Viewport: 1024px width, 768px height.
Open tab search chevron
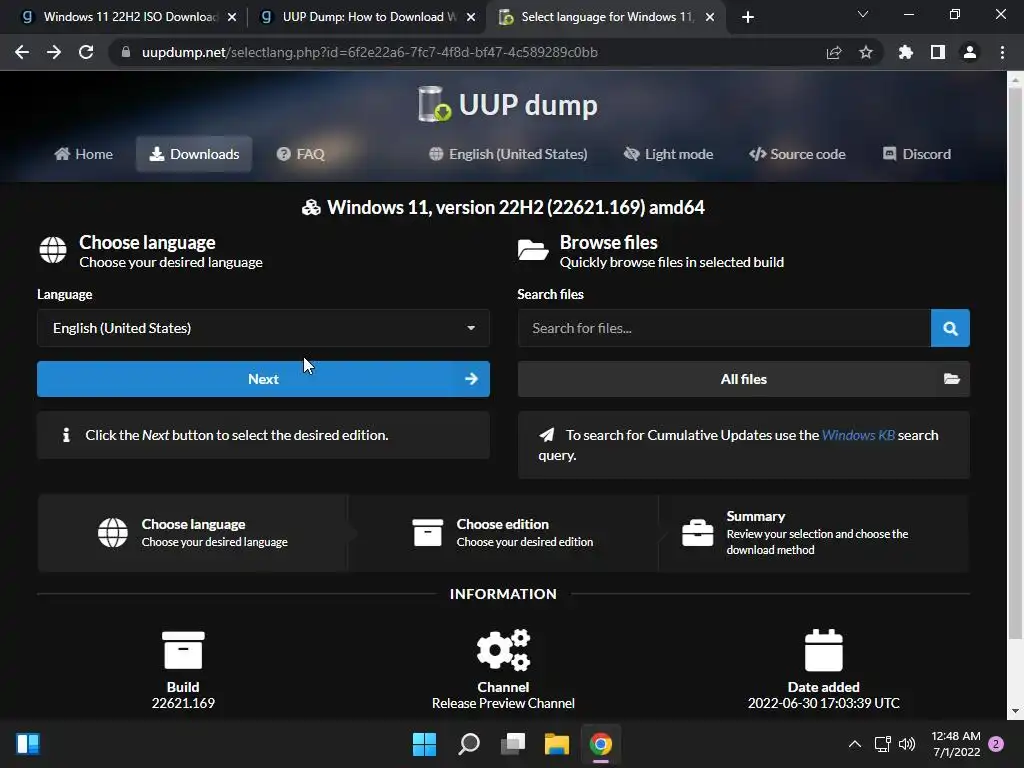pyautogui.click(x=863, y=14)
